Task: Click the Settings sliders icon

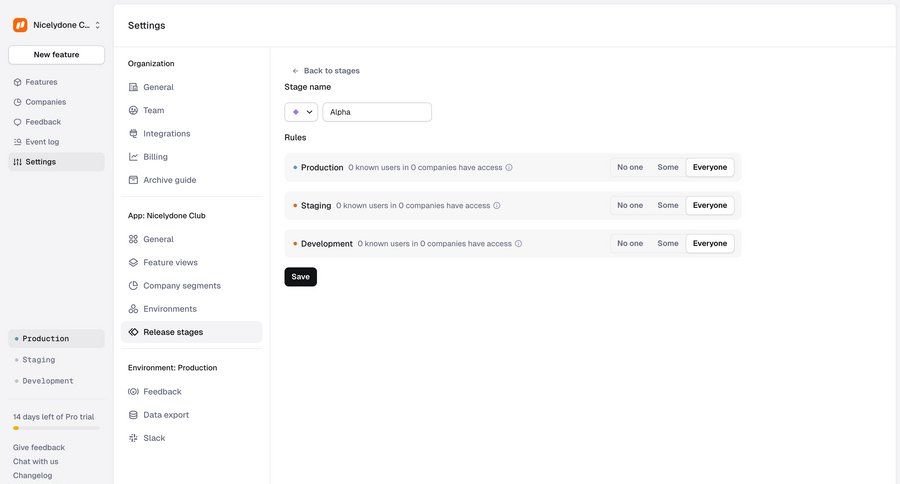Action: click(x=17, y=162)
